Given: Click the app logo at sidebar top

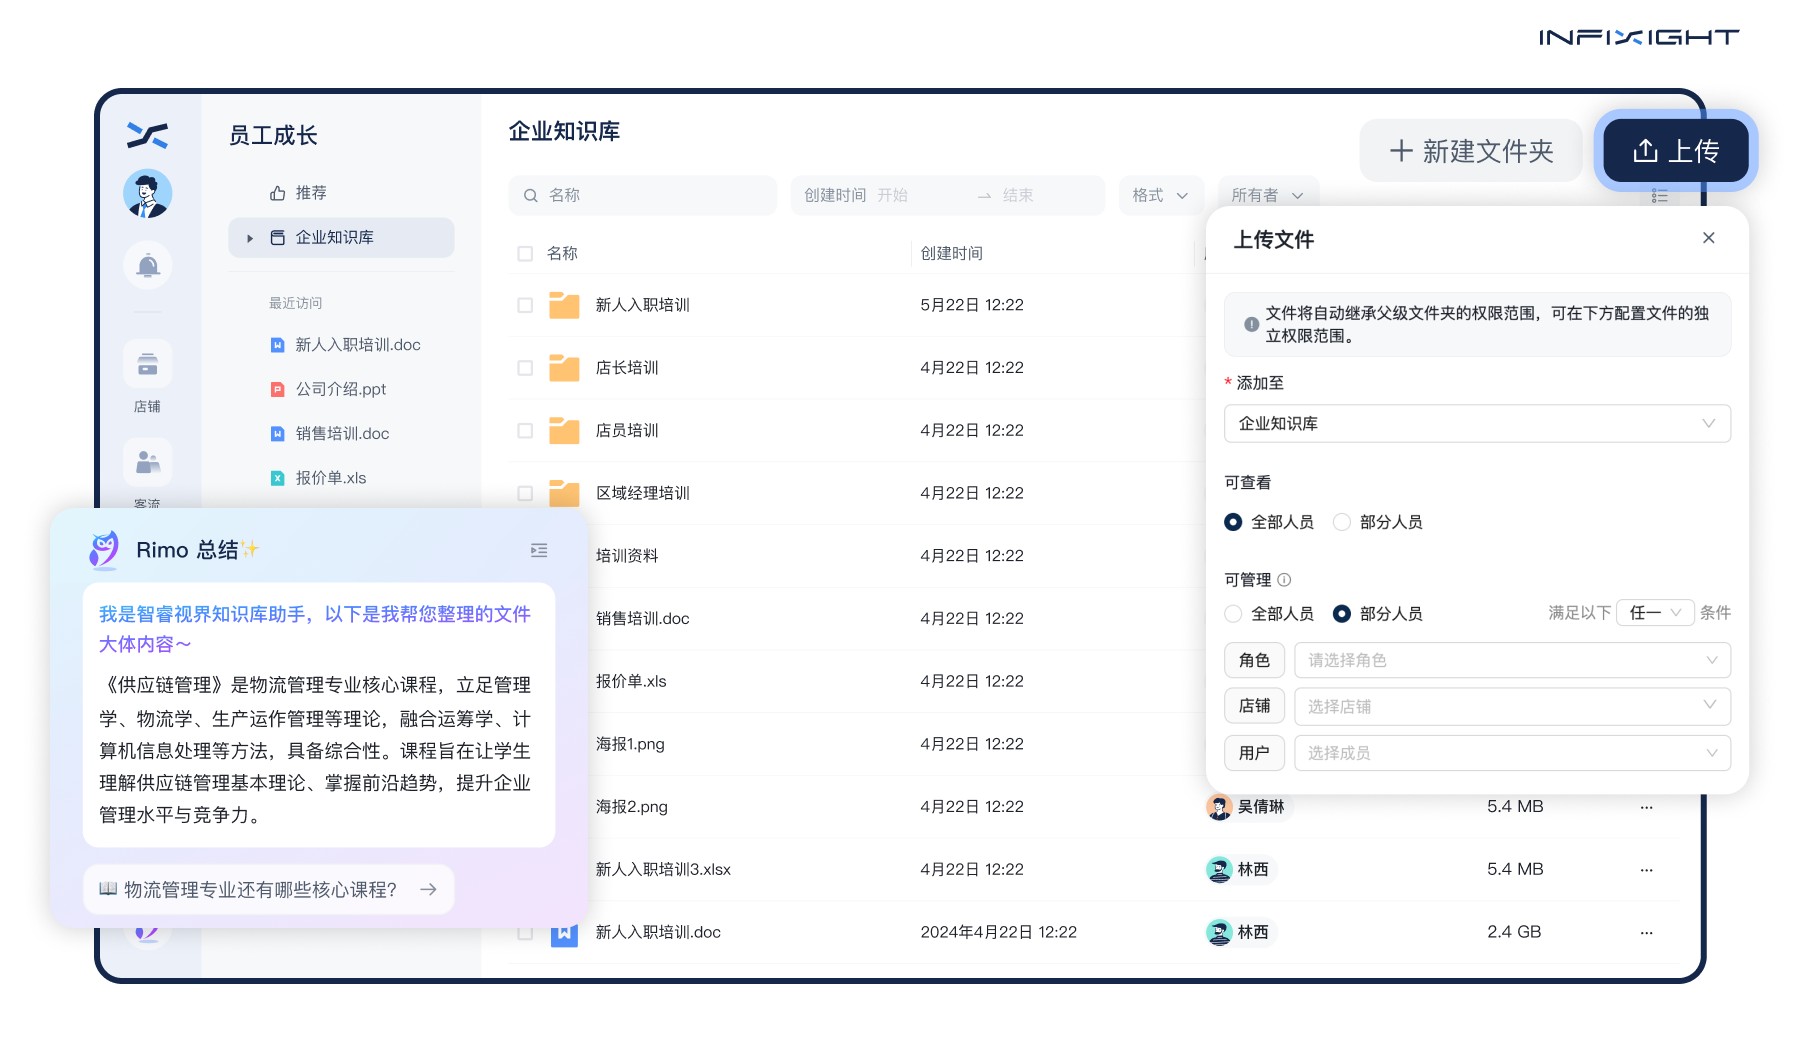Looking at the screenshot, I should point(148,135).
